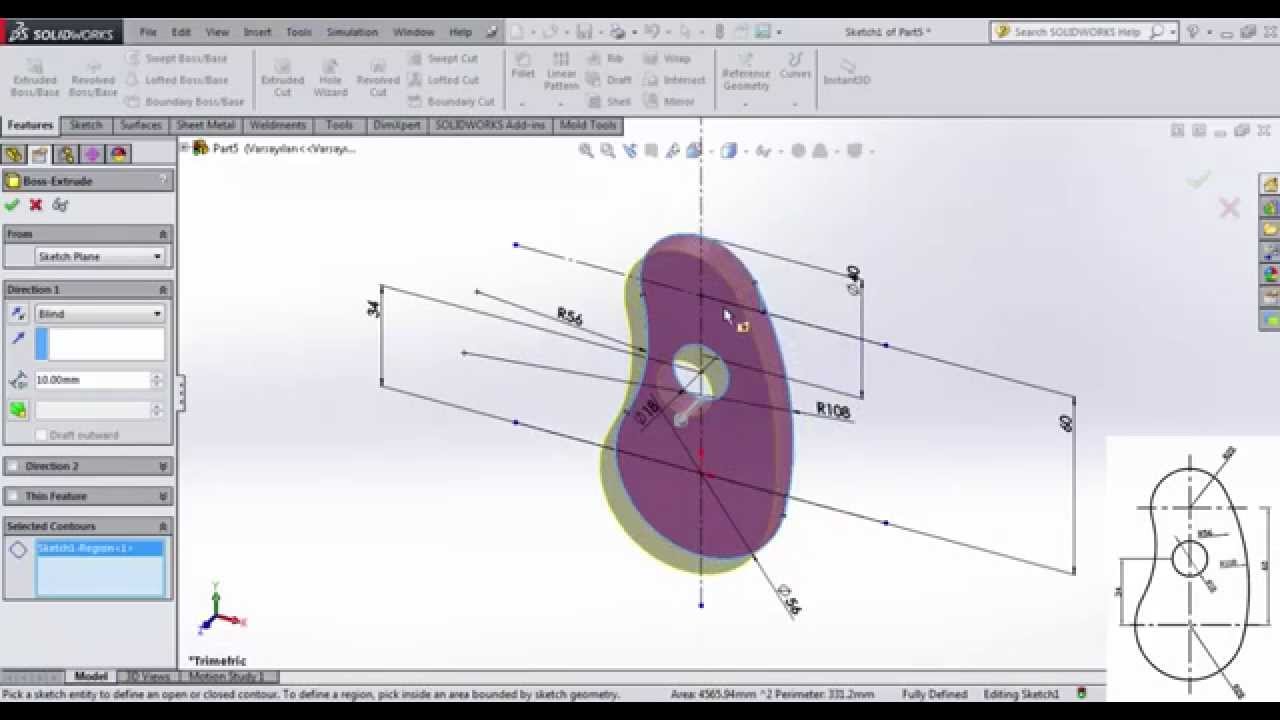Image resolution: width=1280 pixels, height=720 pixels.
Task: Open the Insert menu
Action: click(x=257, y=32)
